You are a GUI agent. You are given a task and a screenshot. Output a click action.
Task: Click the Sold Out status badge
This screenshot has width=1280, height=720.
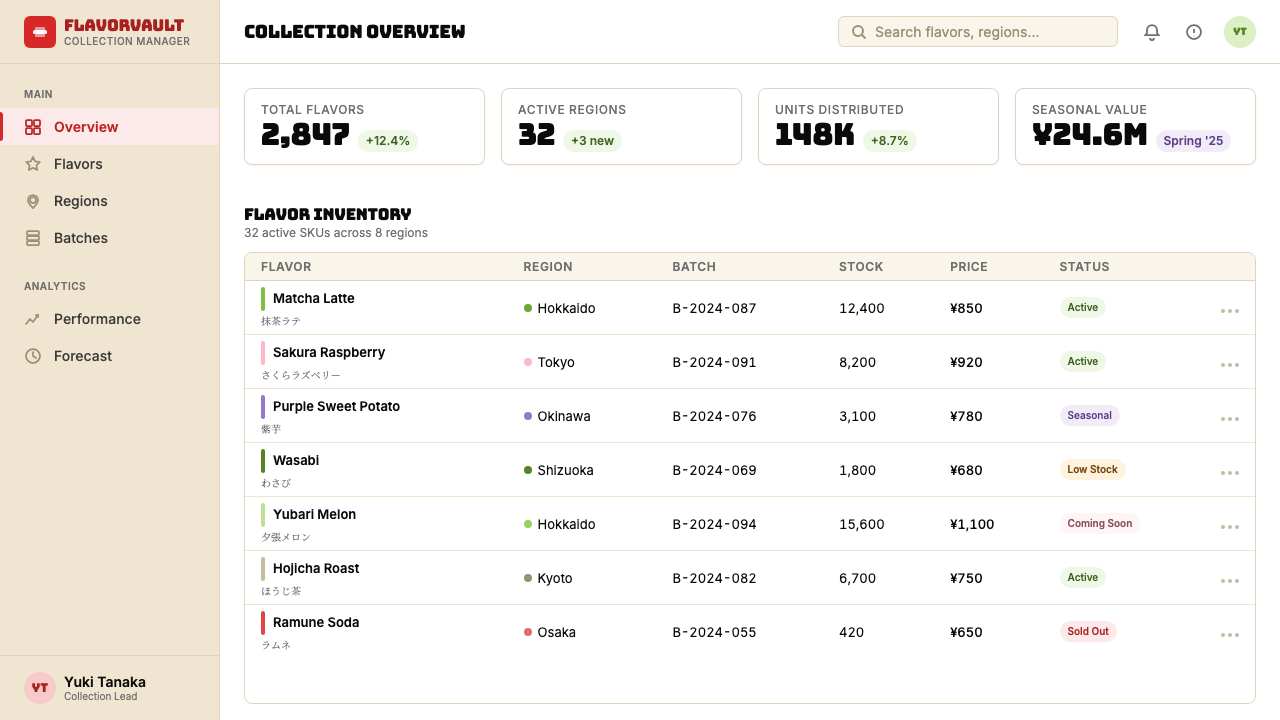click(x=1088, y=632)
